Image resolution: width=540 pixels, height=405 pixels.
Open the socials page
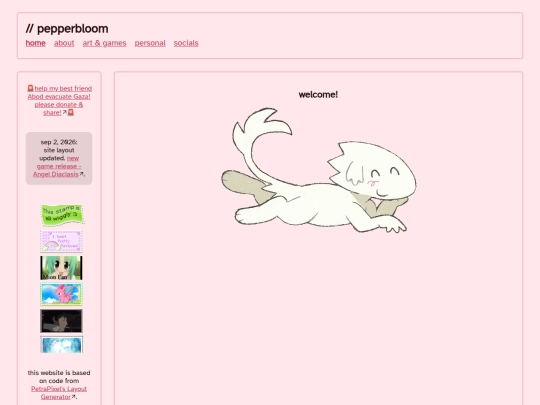pyautogui.click(x=186, y=43)
